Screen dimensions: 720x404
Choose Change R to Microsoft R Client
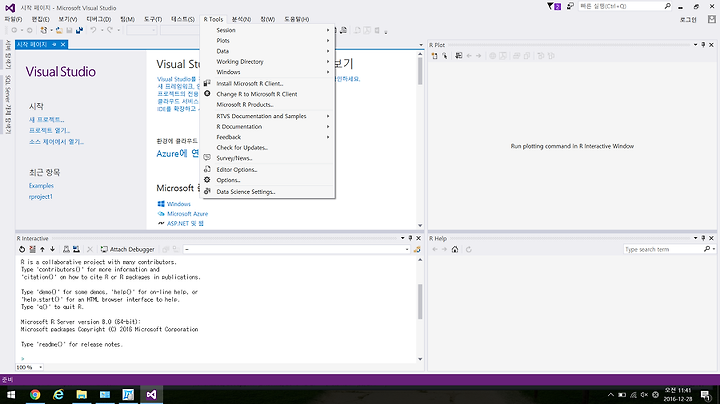tap(268, 94)
